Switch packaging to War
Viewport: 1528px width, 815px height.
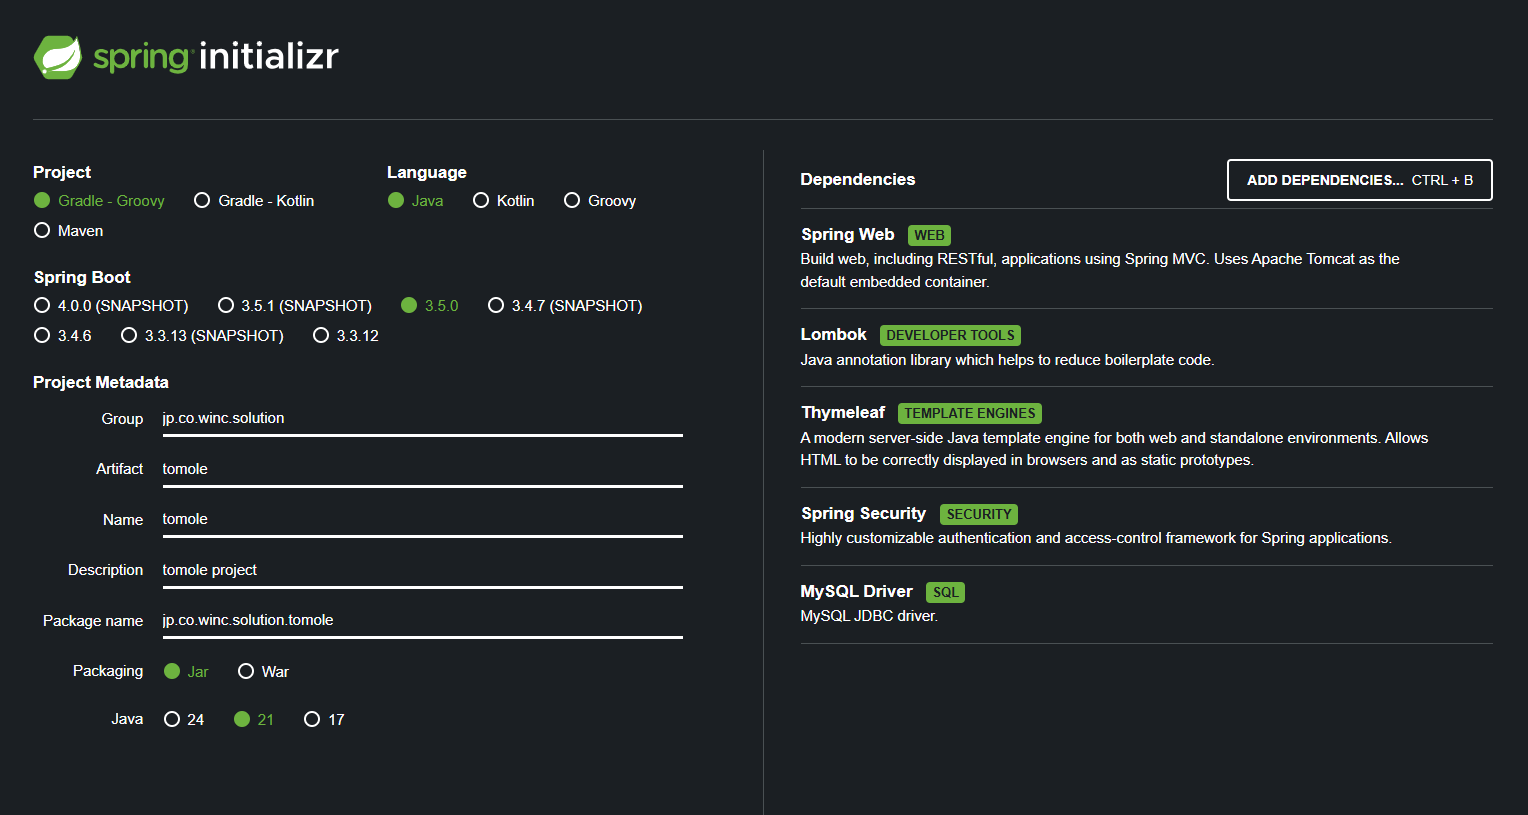[246, 672]
